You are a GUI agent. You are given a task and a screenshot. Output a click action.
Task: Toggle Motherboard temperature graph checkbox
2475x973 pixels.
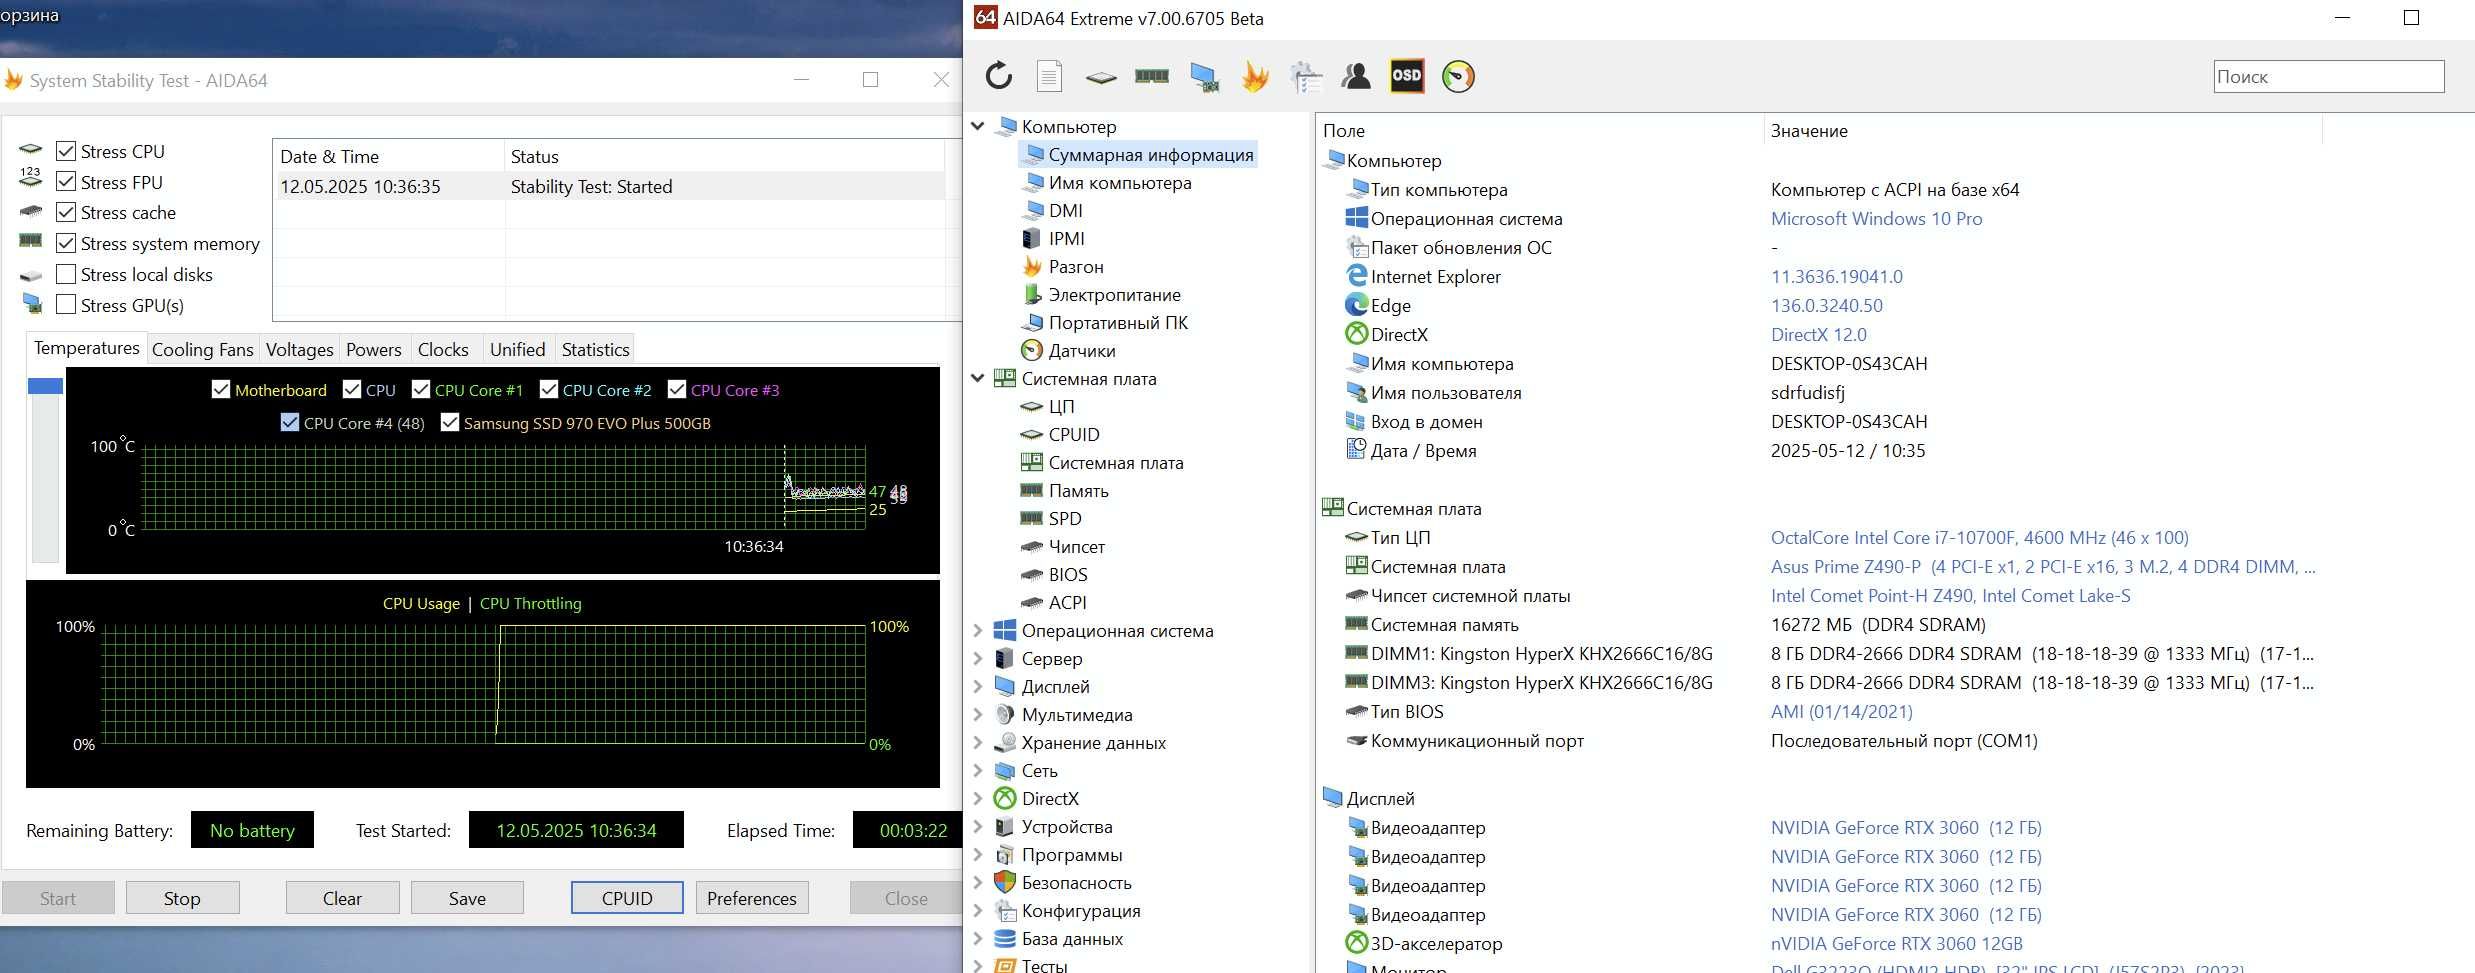[x=221, y=389]
